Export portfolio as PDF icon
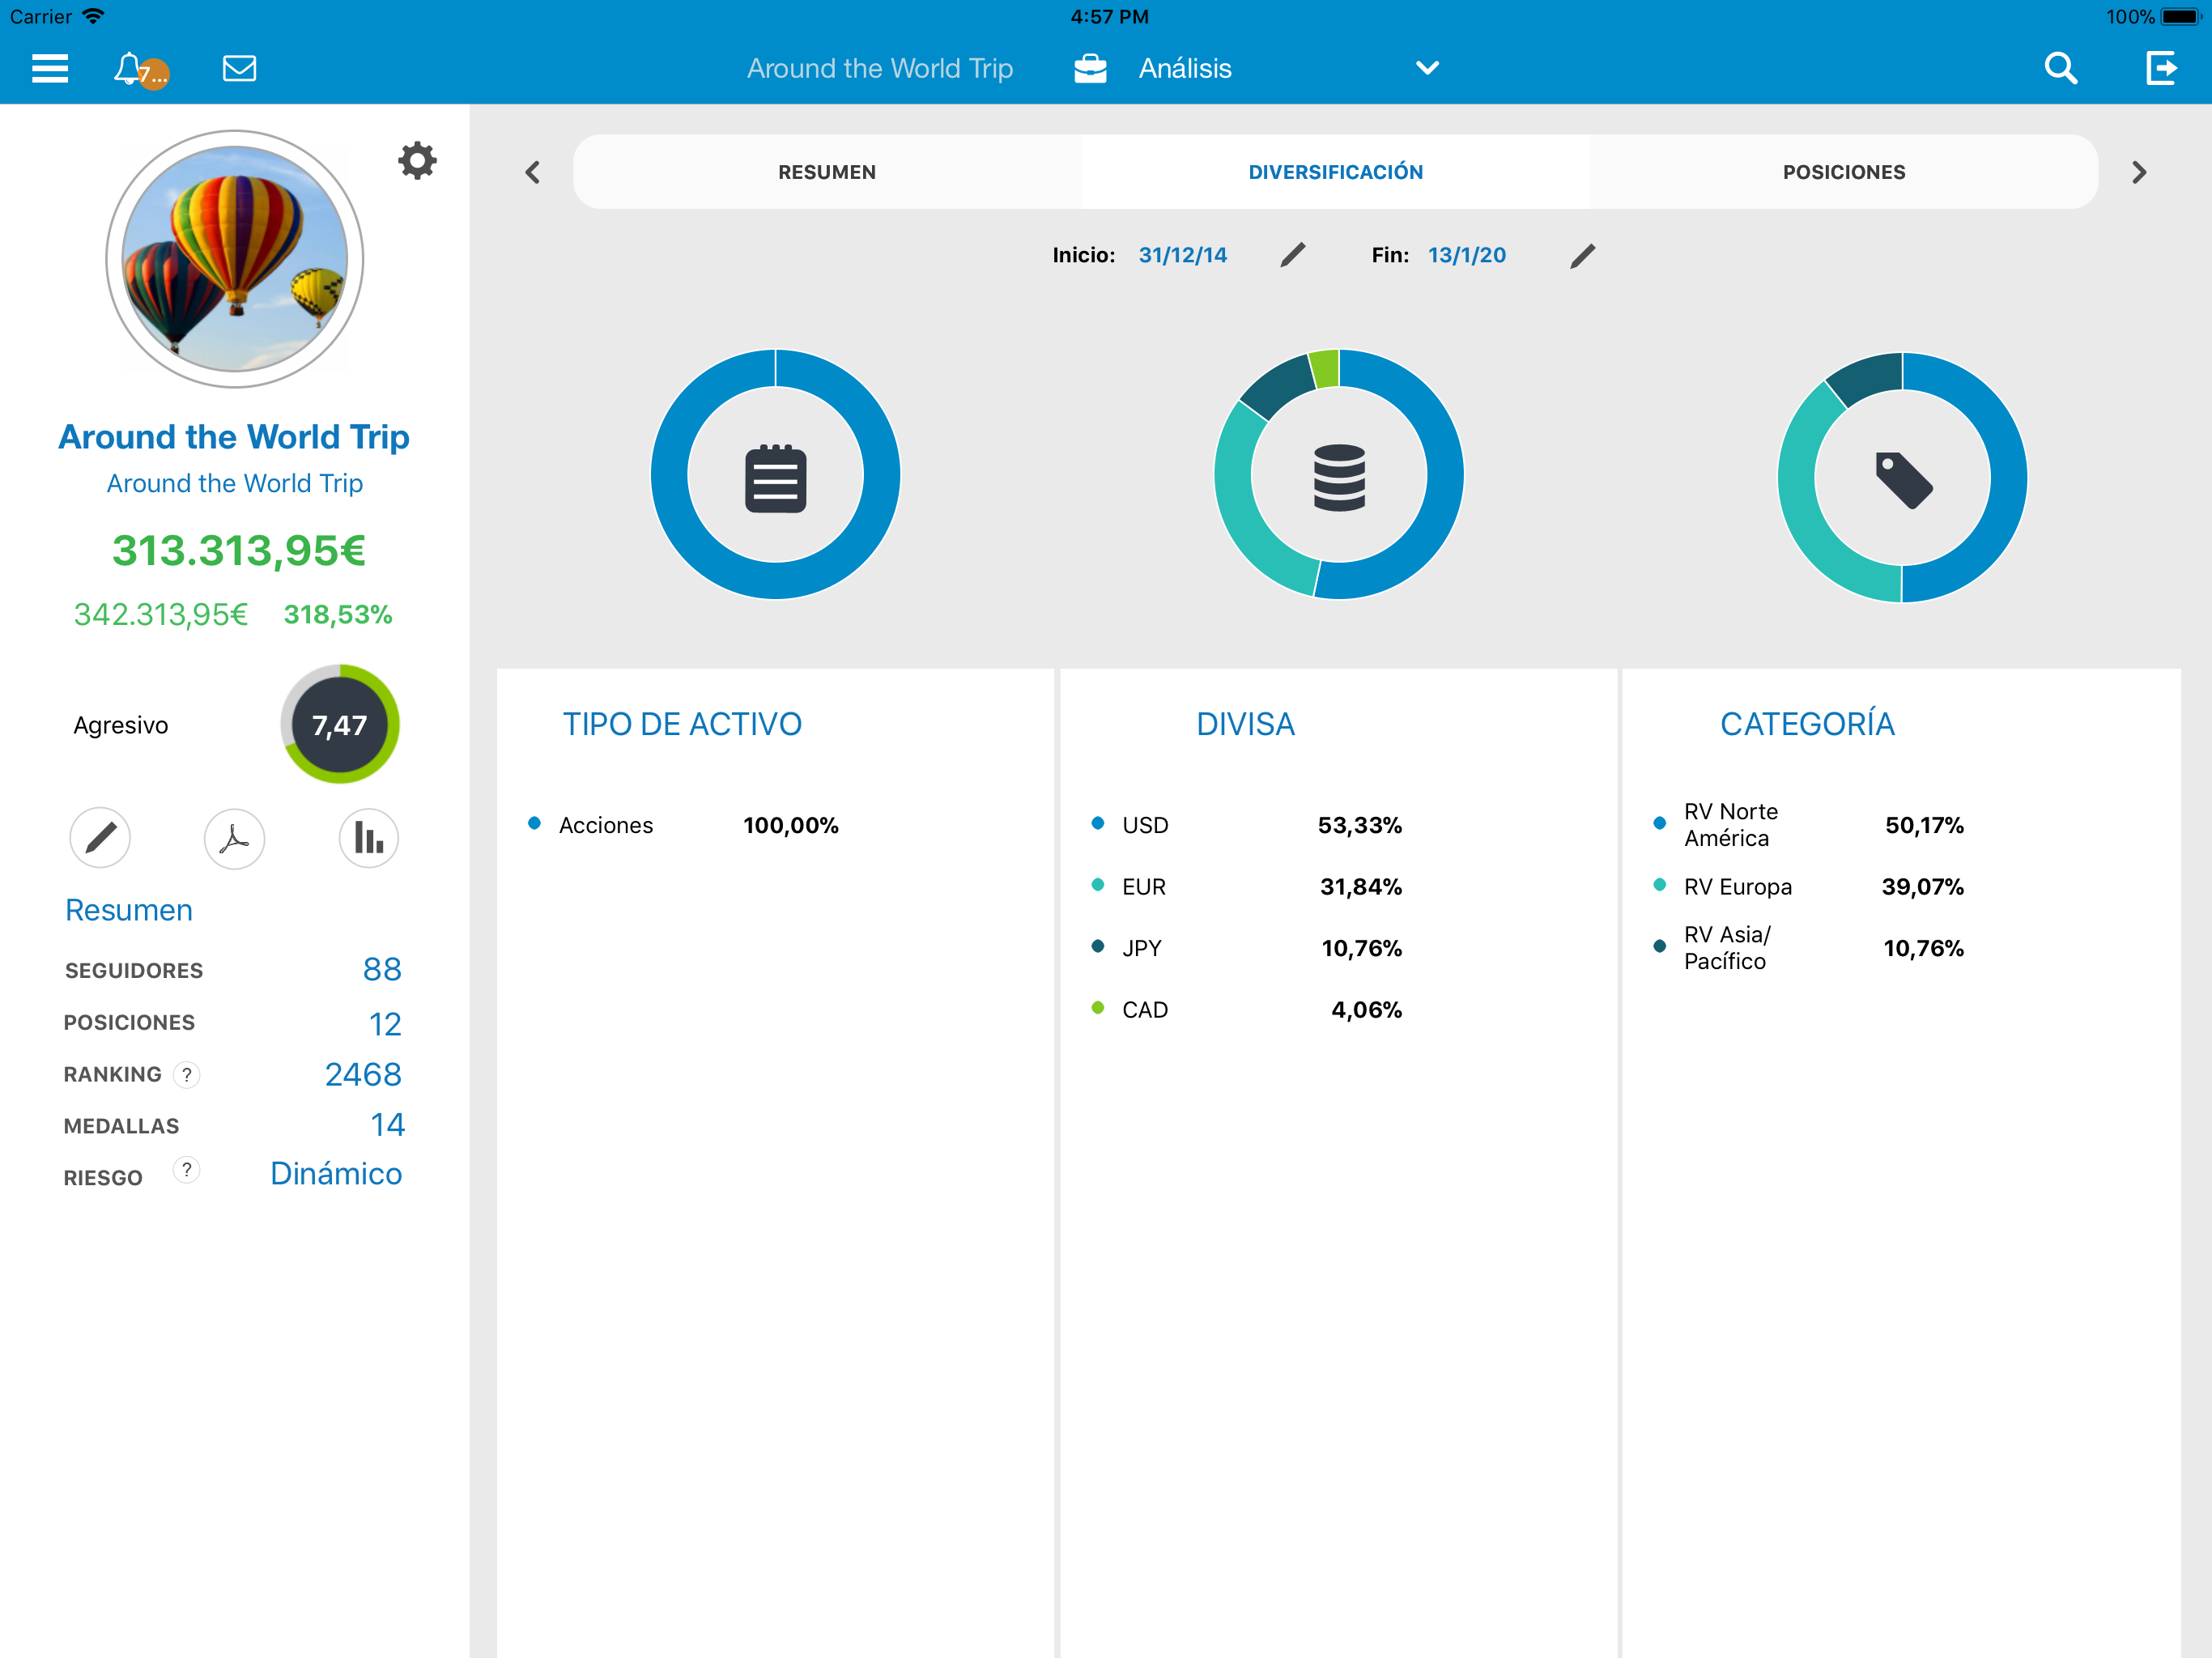2212x1658 pixels. click(x=234, y=838)
